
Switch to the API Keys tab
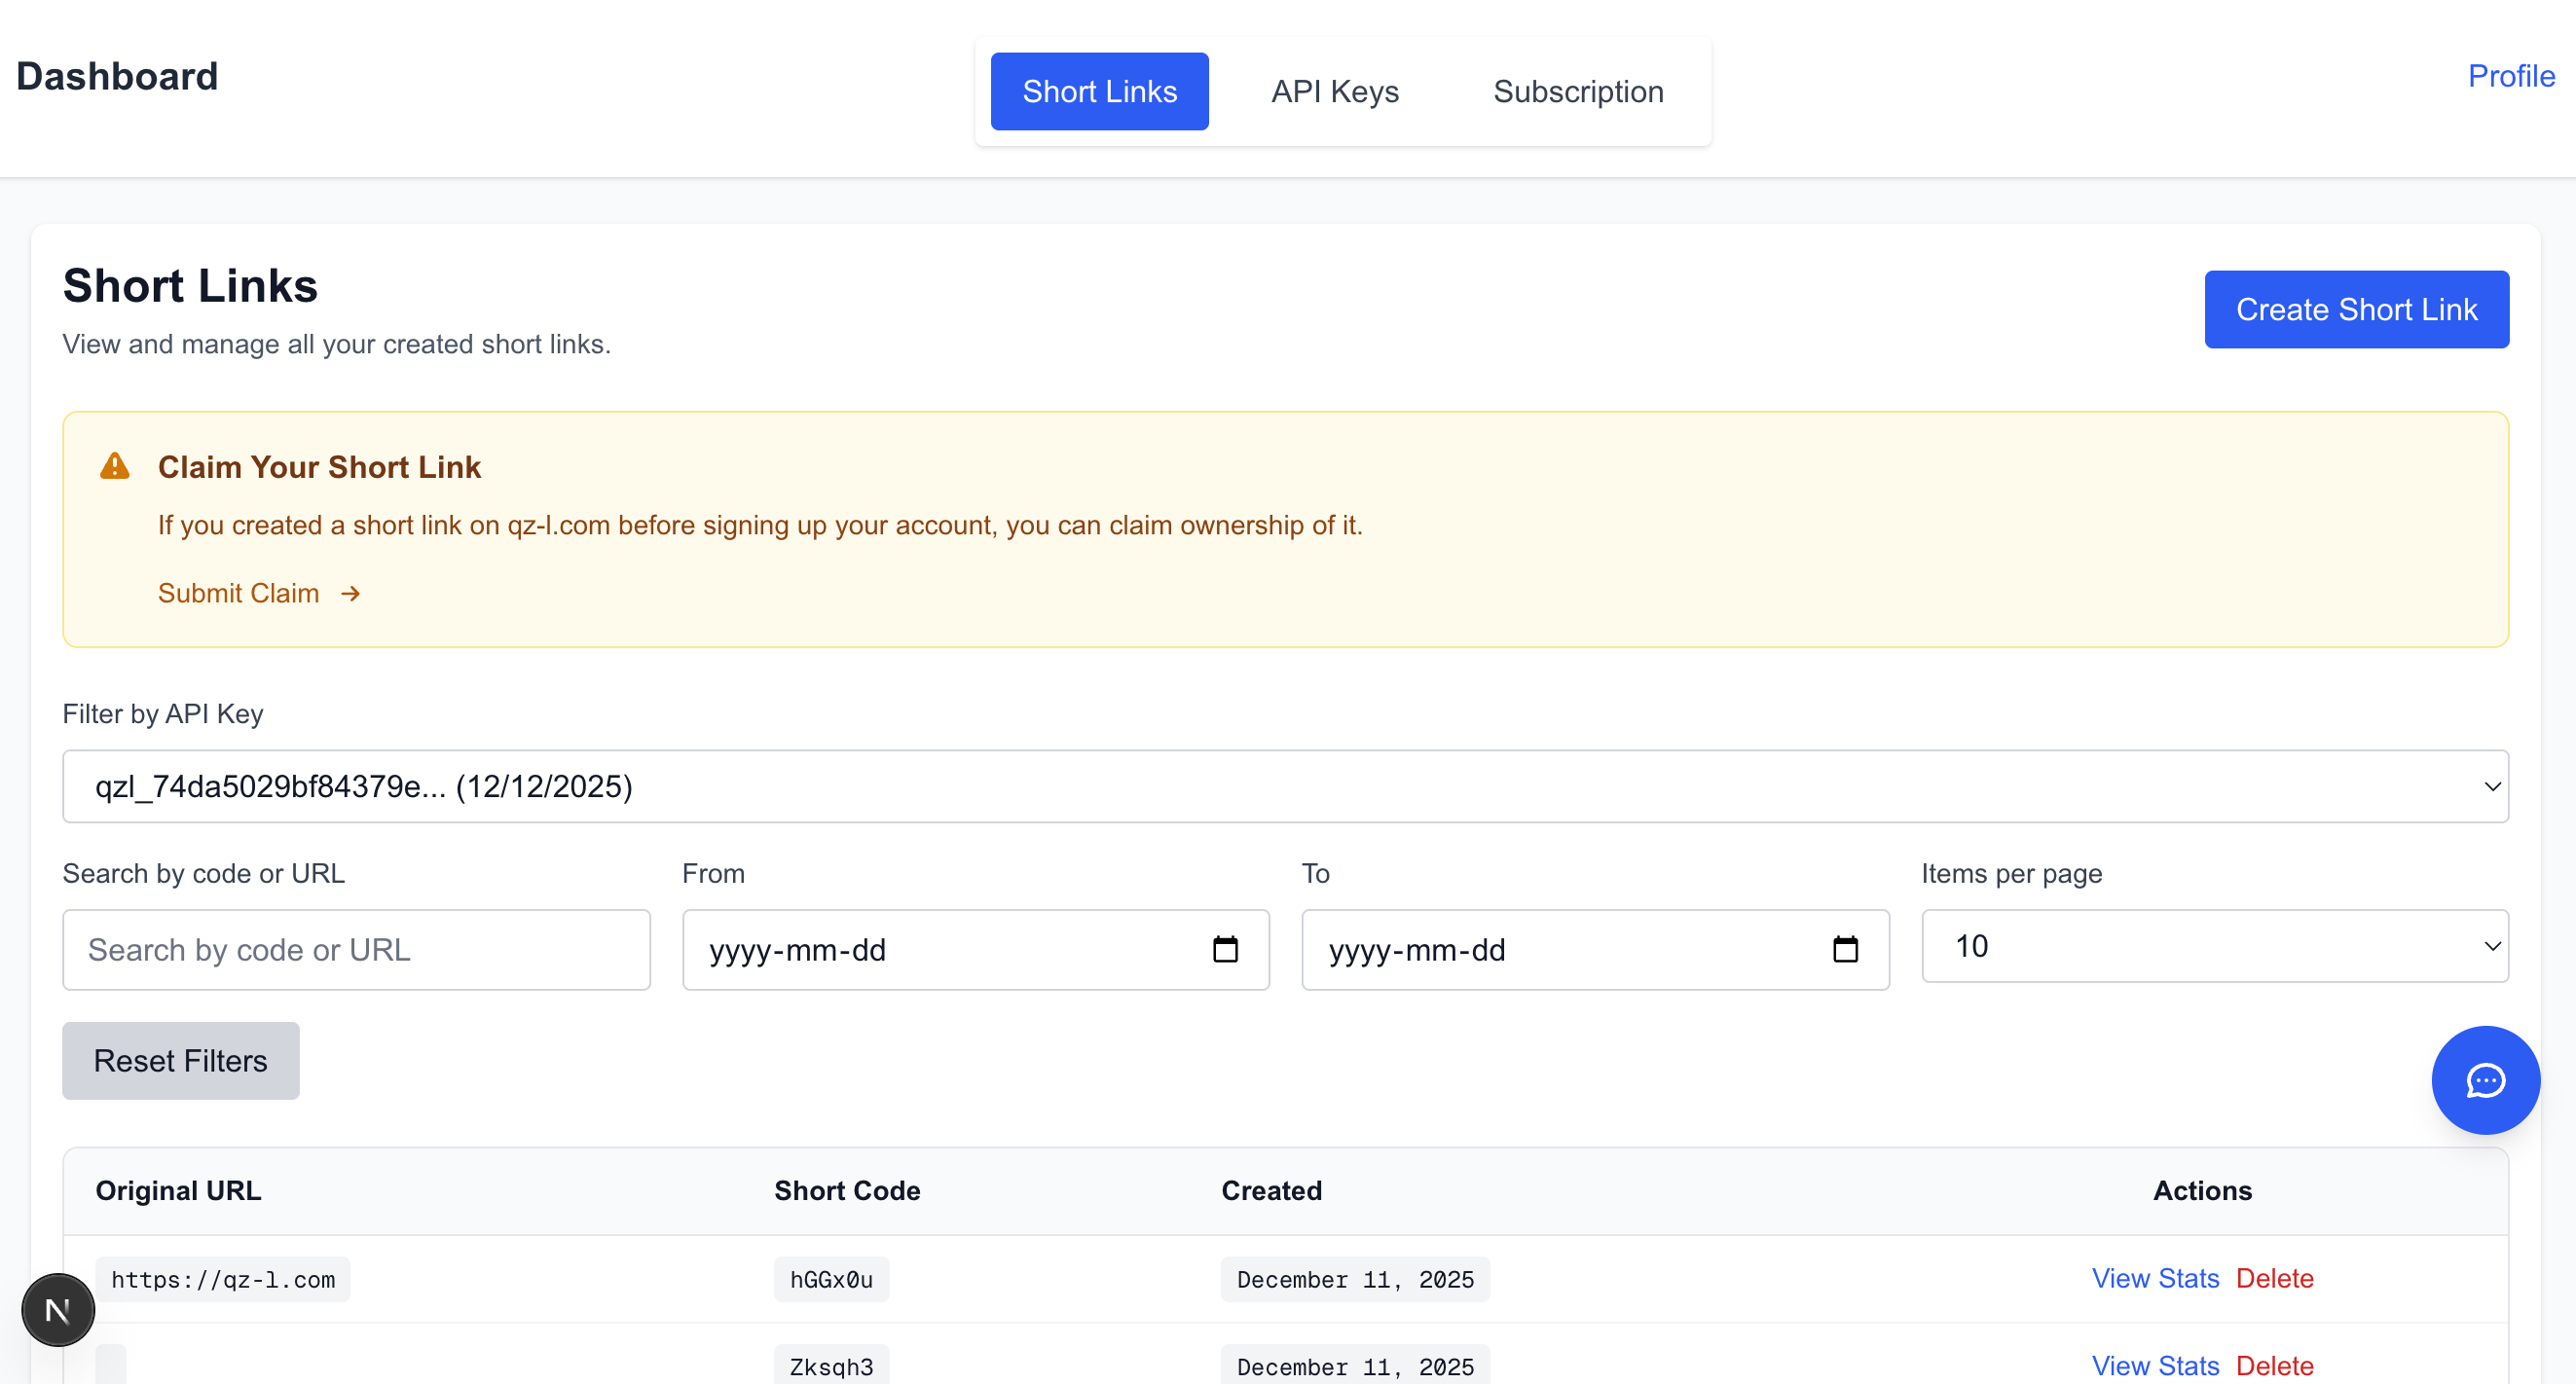point(1334,92)
